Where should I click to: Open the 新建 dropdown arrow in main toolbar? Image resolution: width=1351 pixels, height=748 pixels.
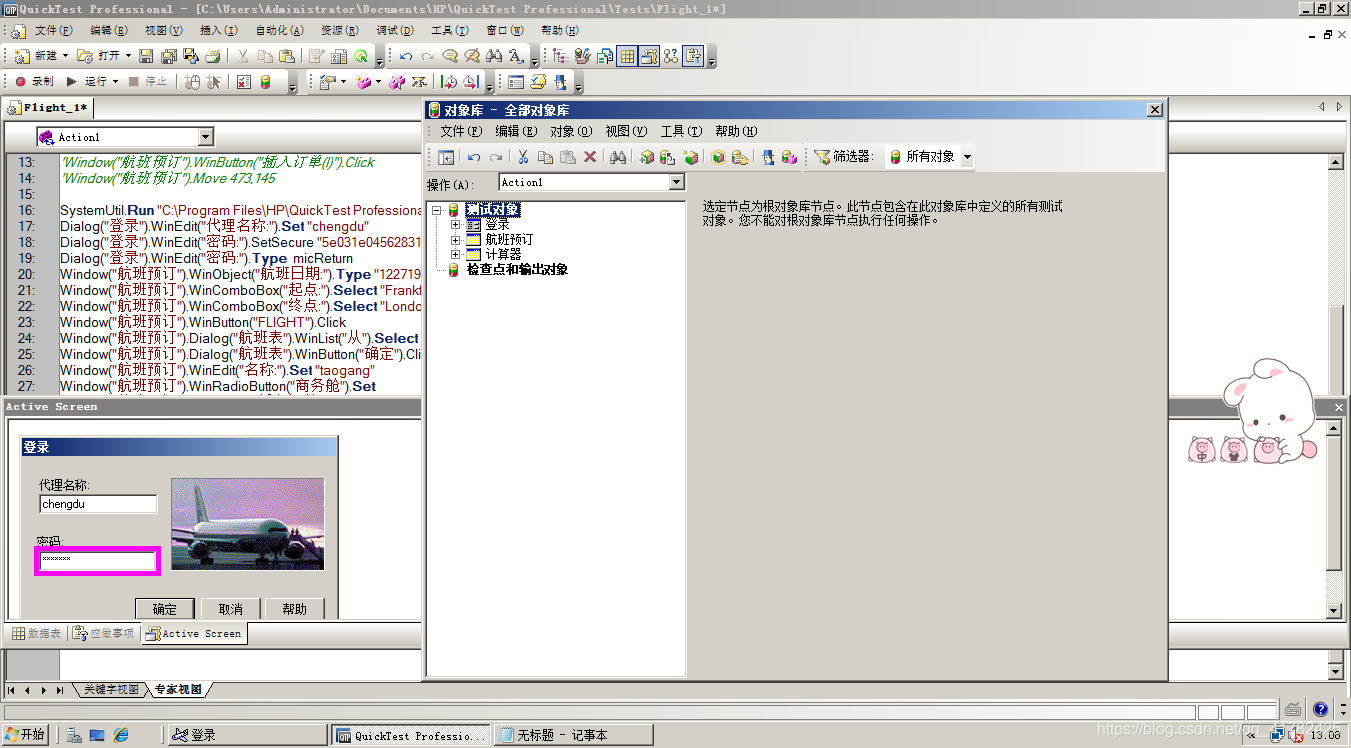(x=66, y=56)
